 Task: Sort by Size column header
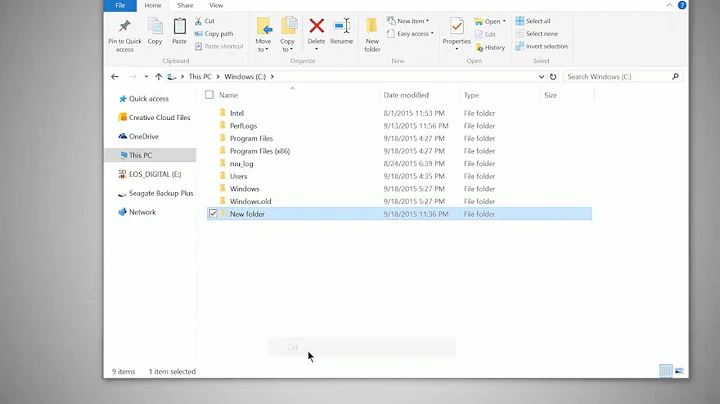tap(550, 95)
